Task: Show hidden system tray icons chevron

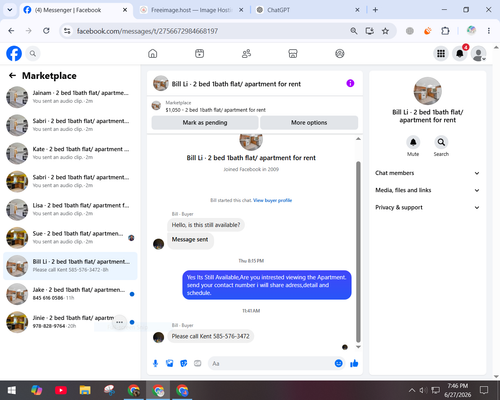Action: [x=412, y=390]
